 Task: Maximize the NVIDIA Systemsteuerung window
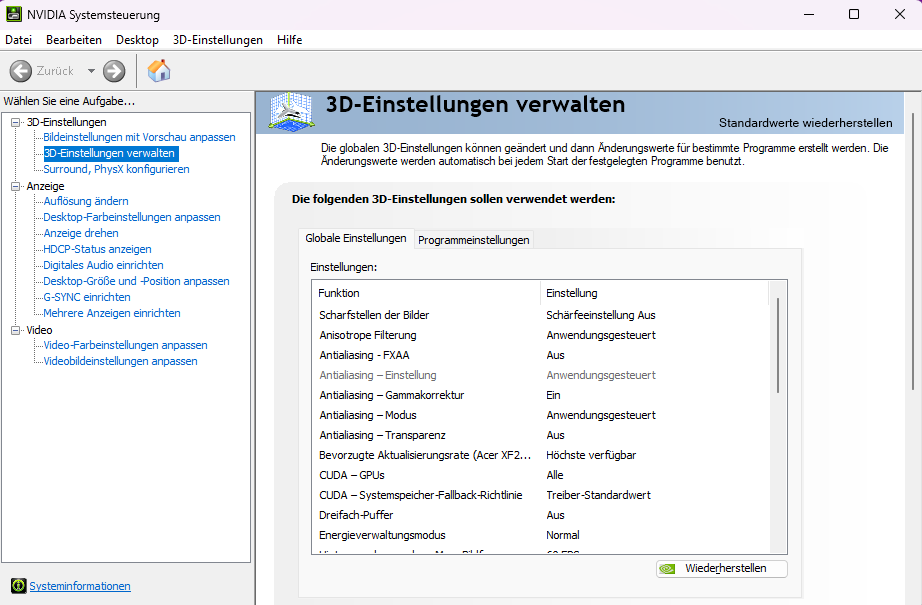pos(854,14)
